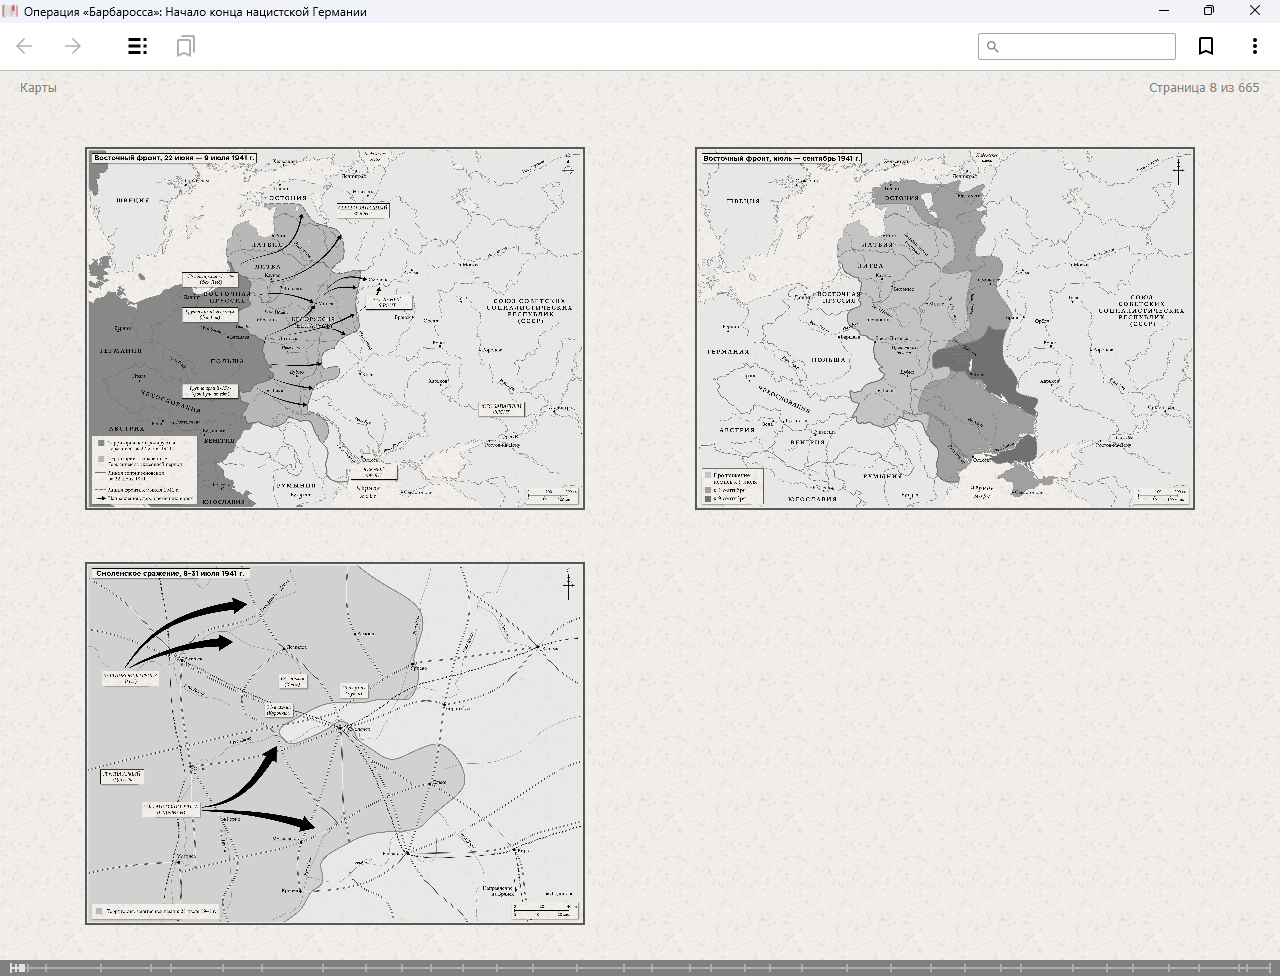Click the middle of the reading progress bar
1280x976 pixels.
point(640,968)
